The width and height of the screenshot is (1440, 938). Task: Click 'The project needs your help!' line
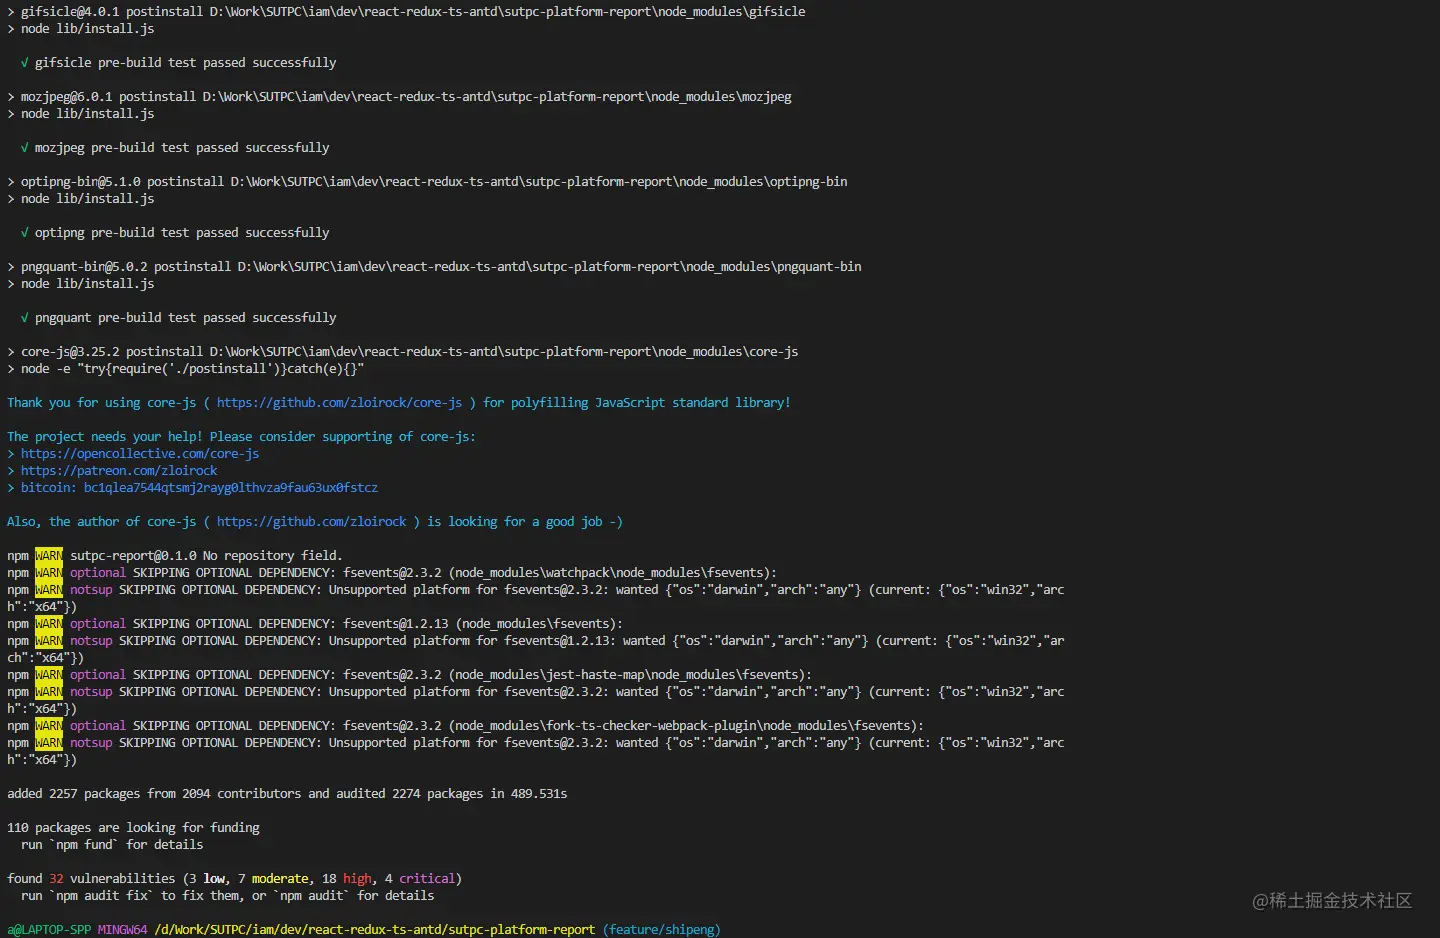241,437
